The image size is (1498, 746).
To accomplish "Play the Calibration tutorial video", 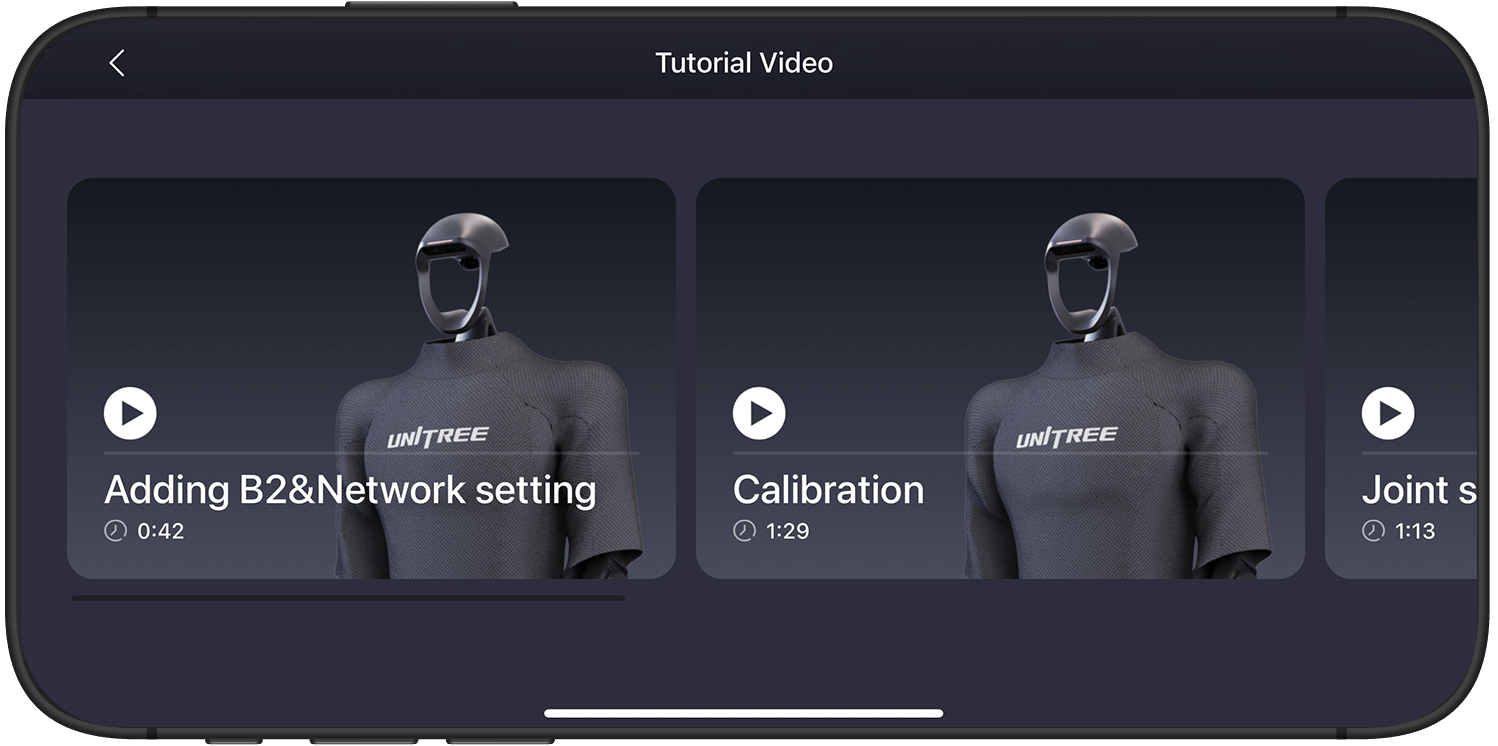I will pos(759,413).
